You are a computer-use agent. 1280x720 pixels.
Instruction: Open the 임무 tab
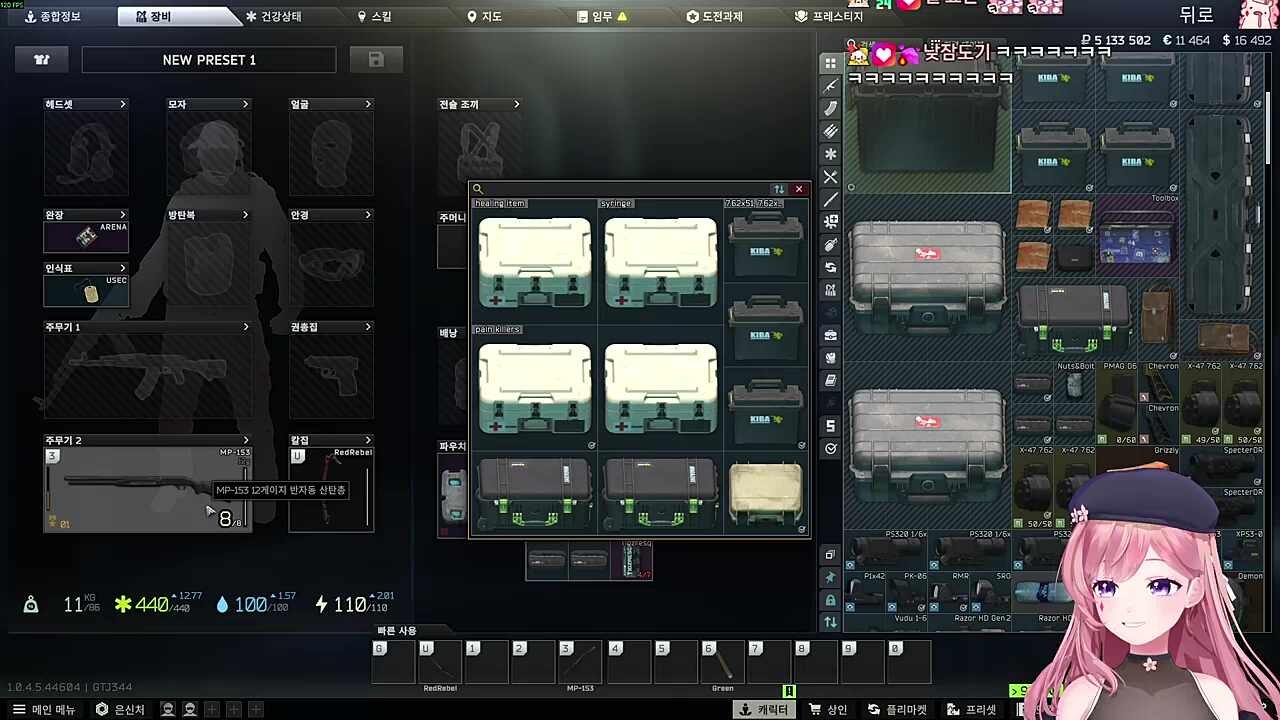[x=603, y=17]
